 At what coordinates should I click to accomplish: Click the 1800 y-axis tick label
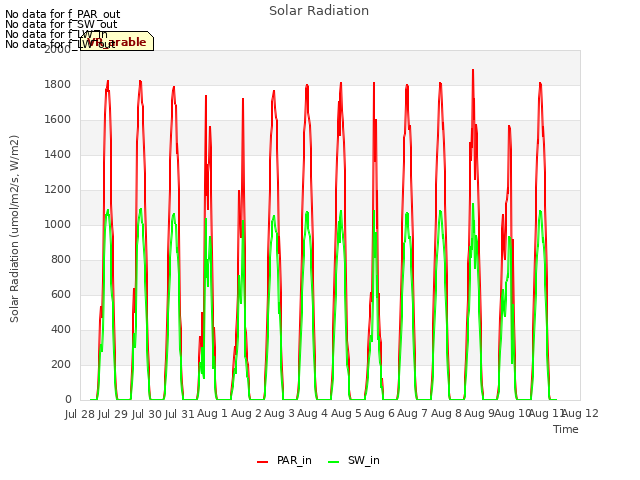pyautogui.click(x=58, y=84)
